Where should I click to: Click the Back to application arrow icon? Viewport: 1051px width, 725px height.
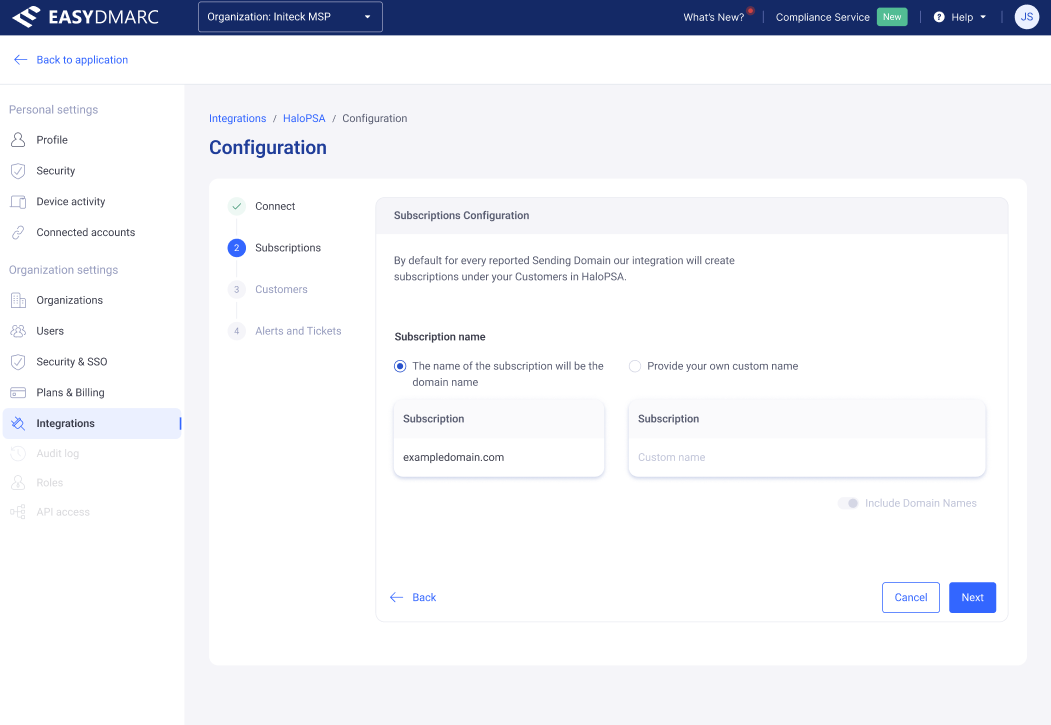coord(20,60)
